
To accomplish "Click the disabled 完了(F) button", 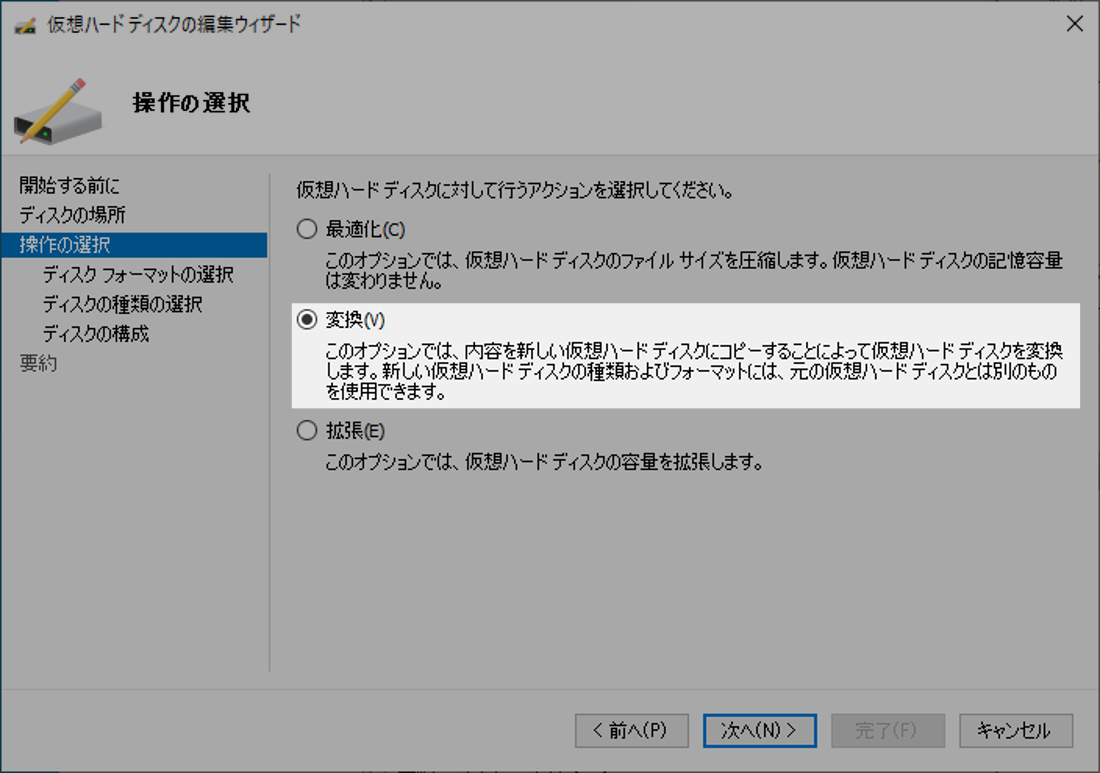I will click(x=887, y=731).
